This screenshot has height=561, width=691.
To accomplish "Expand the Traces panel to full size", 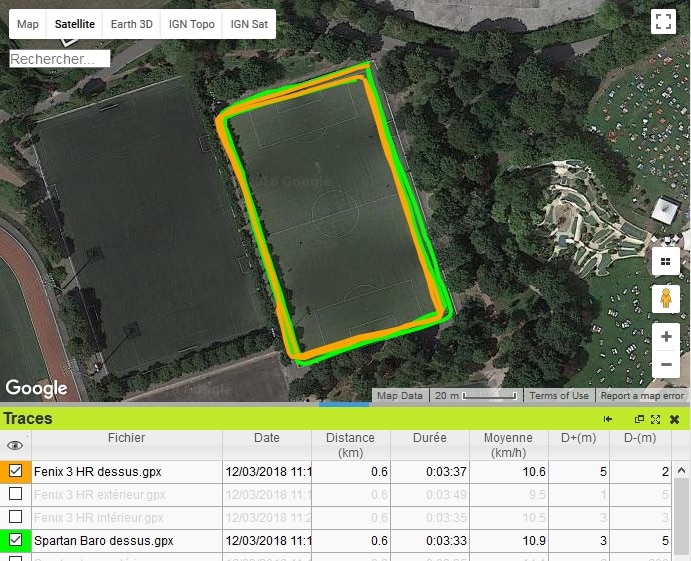I will pos(656,419).
